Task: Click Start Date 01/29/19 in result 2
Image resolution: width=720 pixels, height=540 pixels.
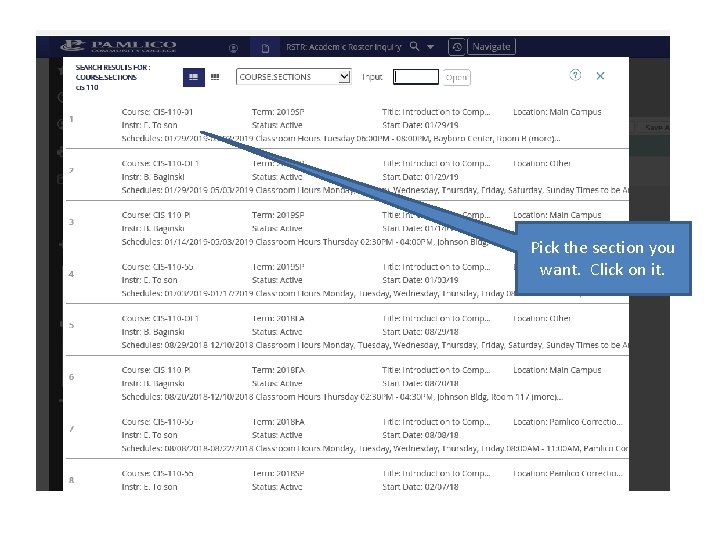Action: [x=420, y=177]
